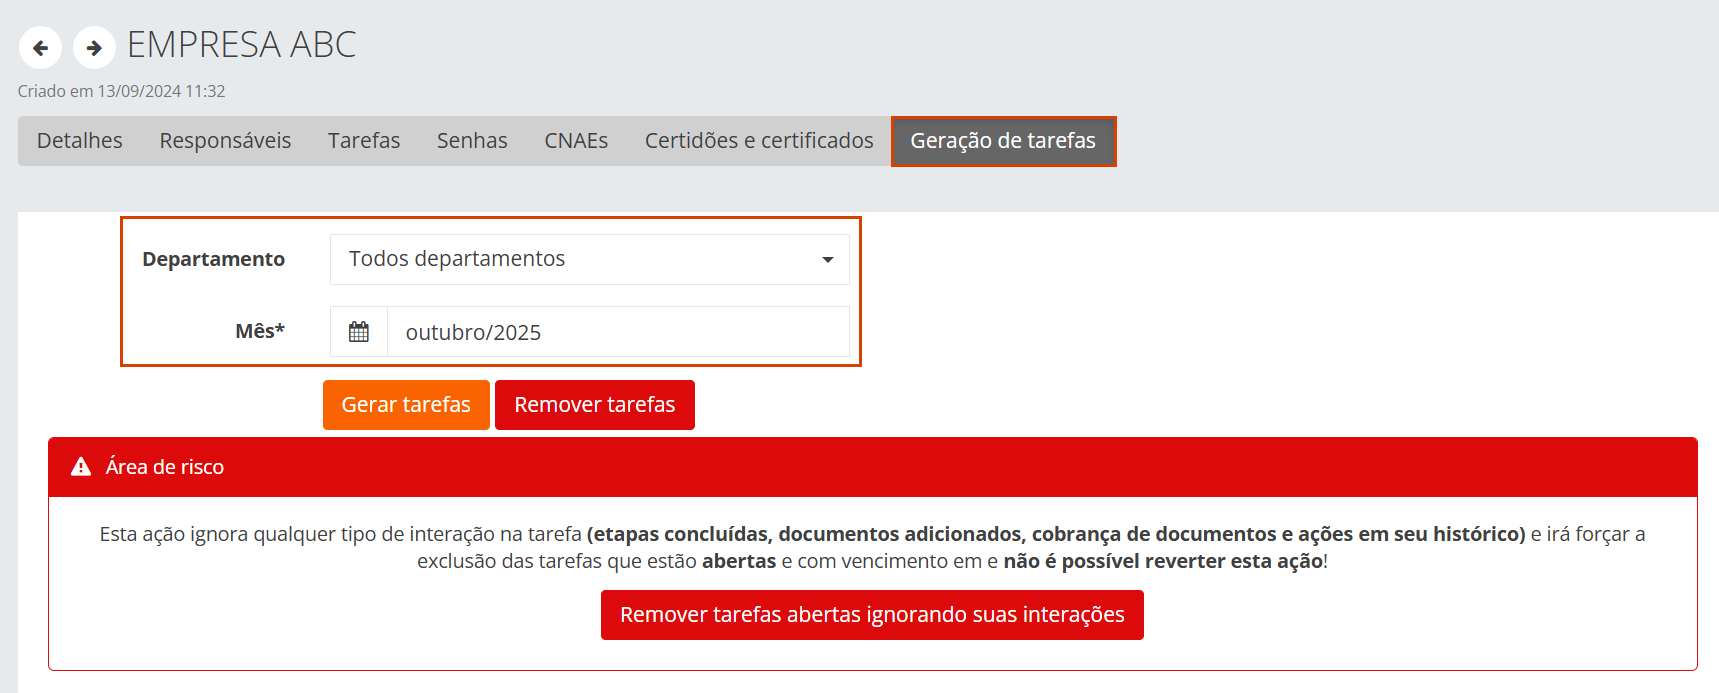Click the Departamento field label
The height and width of the screenshot is (693, 1719).
coord(213,259)
